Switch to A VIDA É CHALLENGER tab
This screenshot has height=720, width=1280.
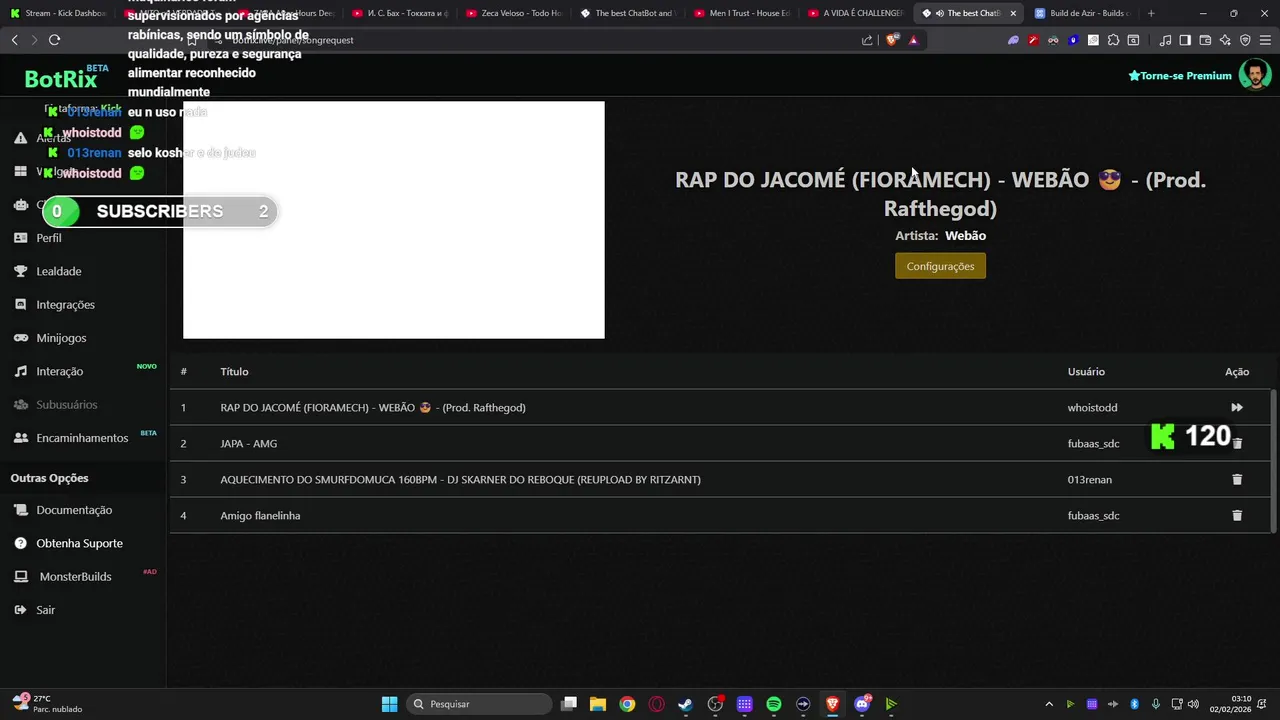pyautogui.click(x=856, y=13)
